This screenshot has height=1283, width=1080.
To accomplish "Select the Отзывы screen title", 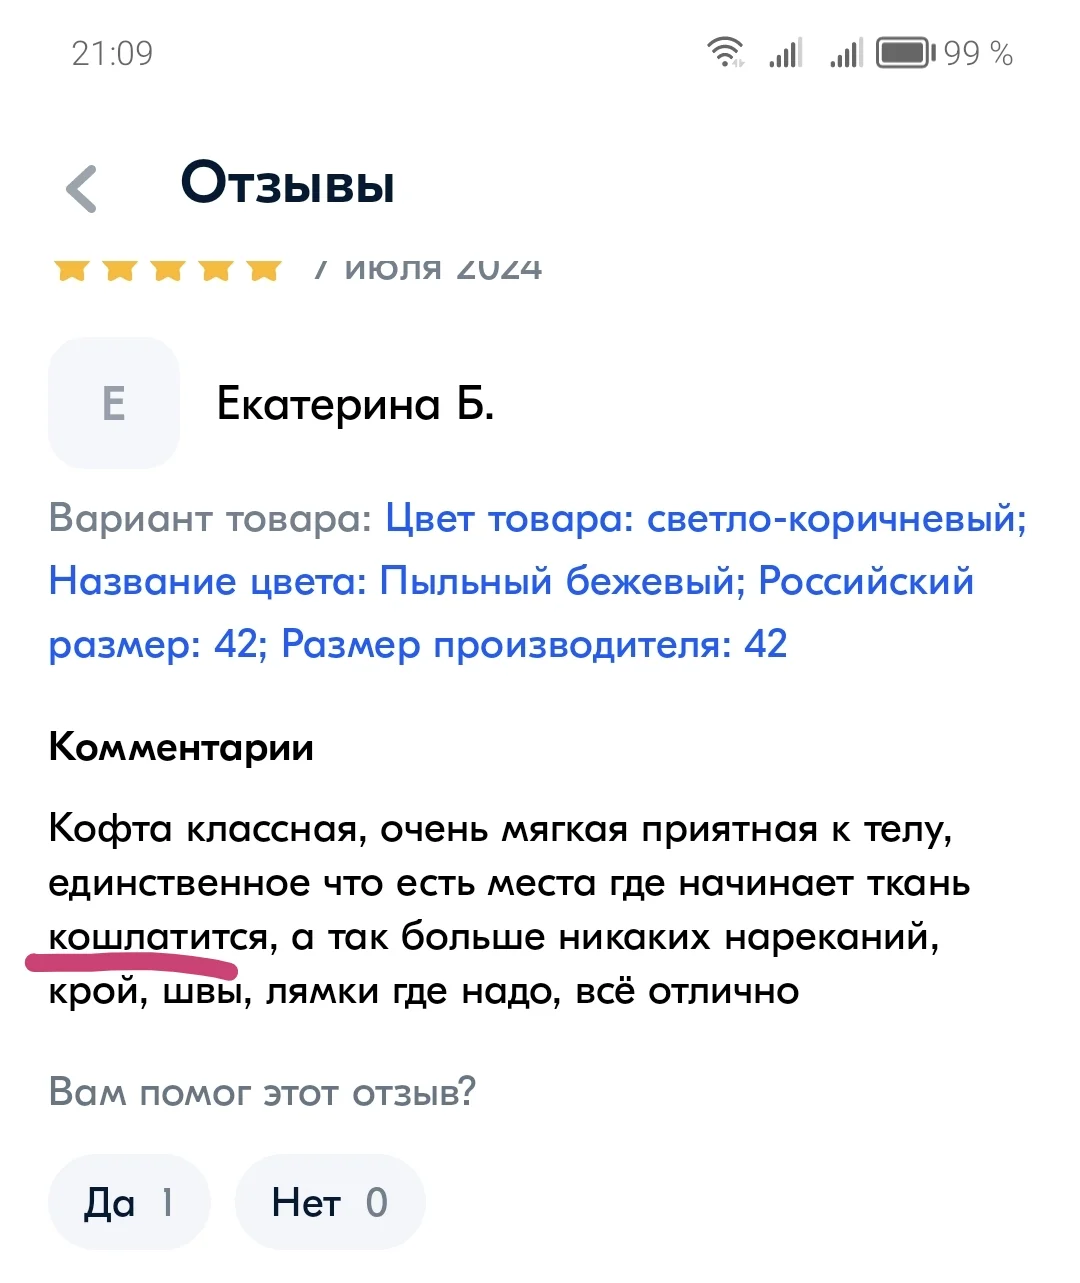I will click(287, 183).
